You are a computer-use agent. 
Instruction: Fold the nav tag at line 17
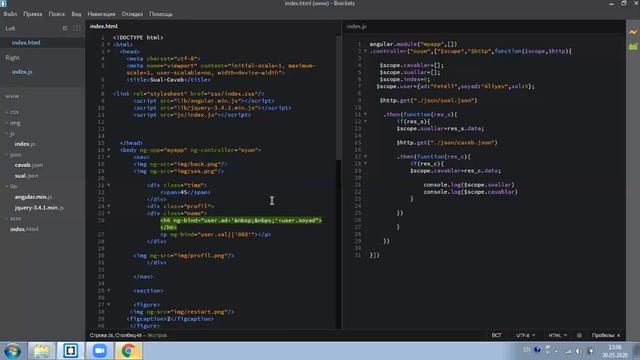[109, 157]
